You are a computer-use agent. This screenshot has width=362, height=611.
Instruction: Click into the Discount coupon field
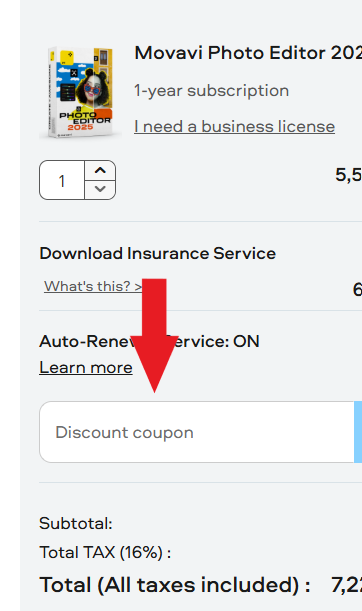coord(196,432)
